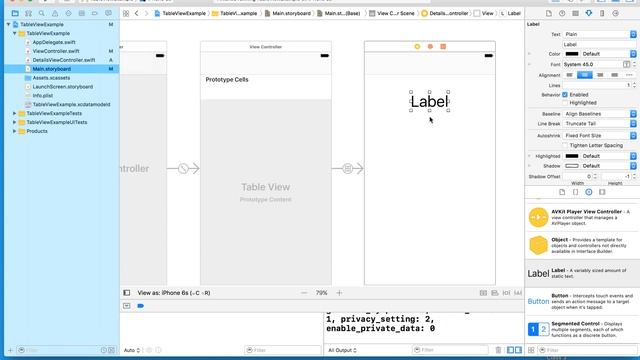640x360 pixels.
Task: Set text alignment to left
Action: point(570,75)
